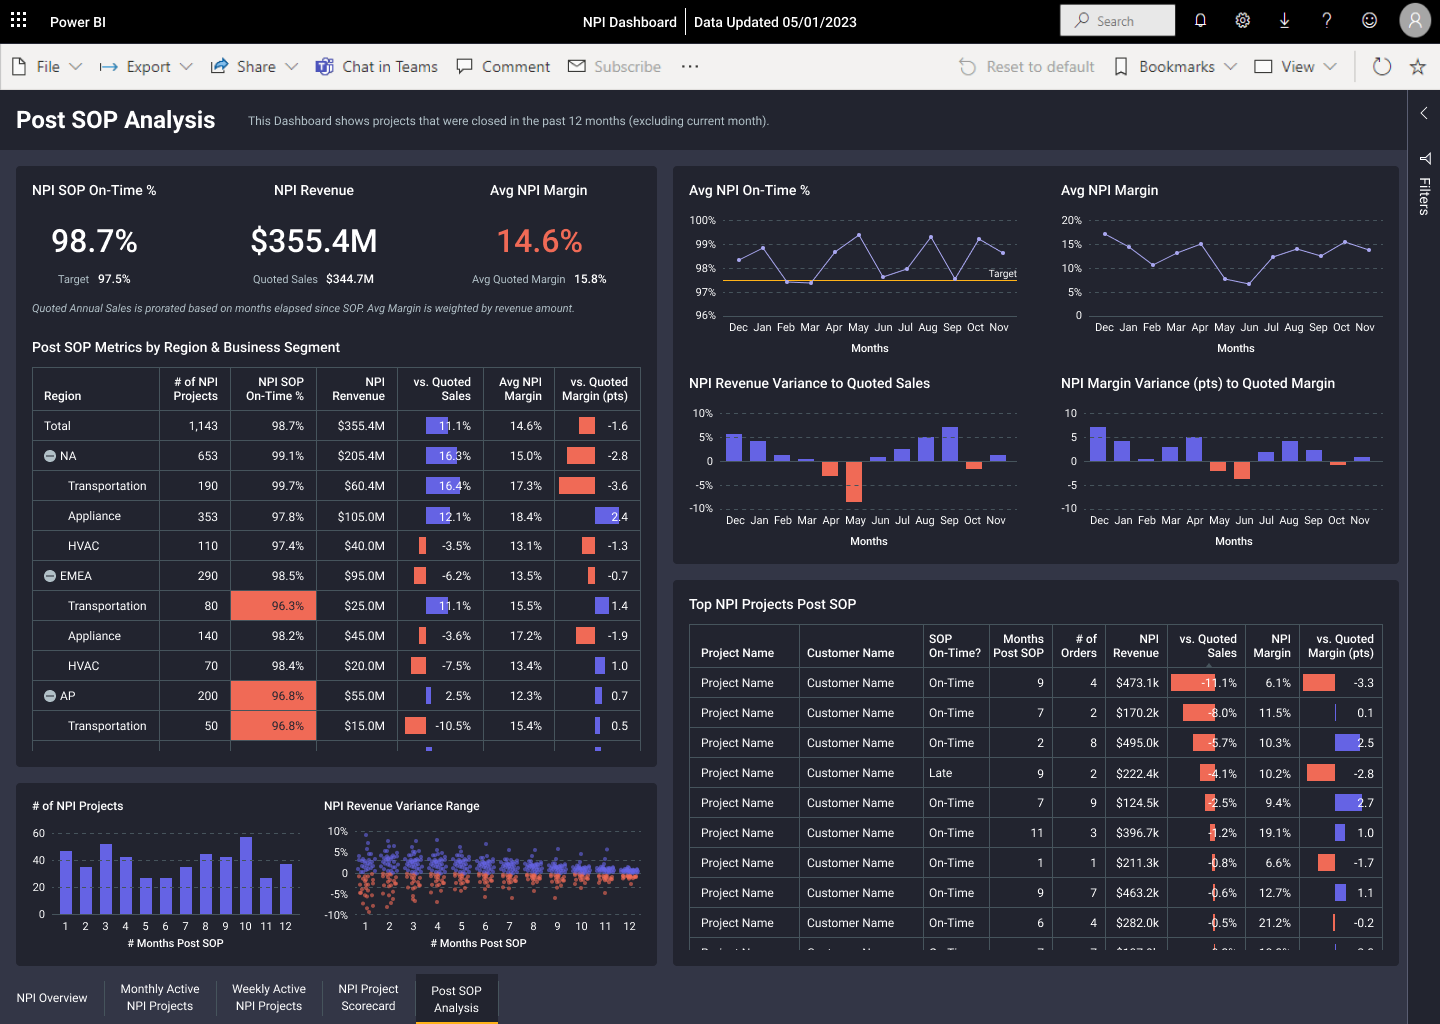This screenshot has width=1440, height=1024.
Task: Click Chat in Teams button
Action: click(x=377, y=67)
